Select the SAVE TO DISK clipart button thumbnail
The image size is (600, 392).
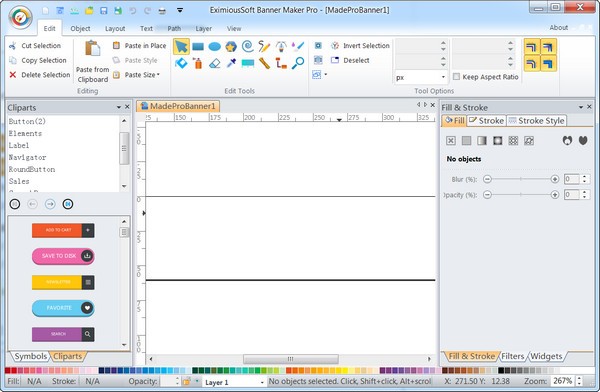(x=63, y=256)
